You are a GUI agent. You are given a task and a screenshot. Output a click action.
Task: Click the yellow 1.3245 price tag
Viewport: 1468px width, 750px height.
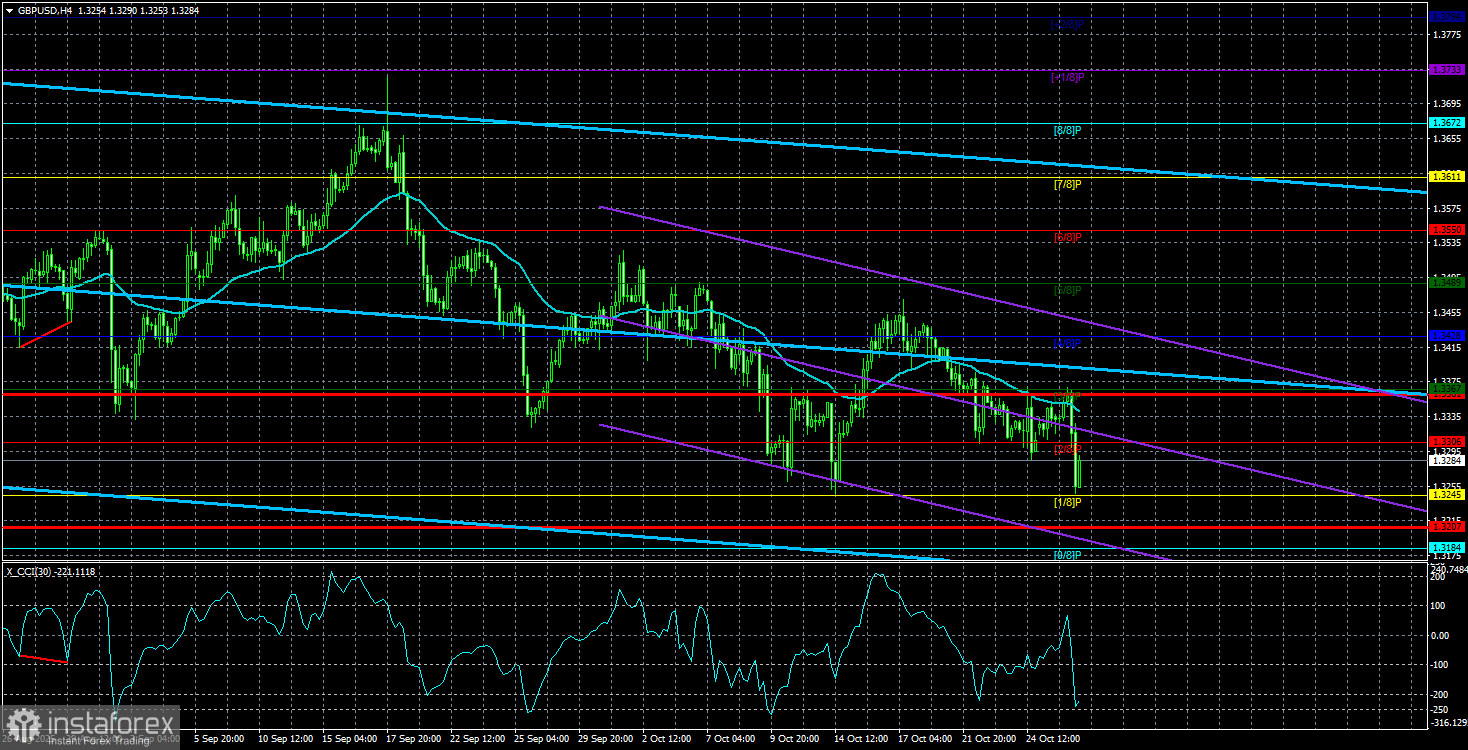tap(1445, 492)
